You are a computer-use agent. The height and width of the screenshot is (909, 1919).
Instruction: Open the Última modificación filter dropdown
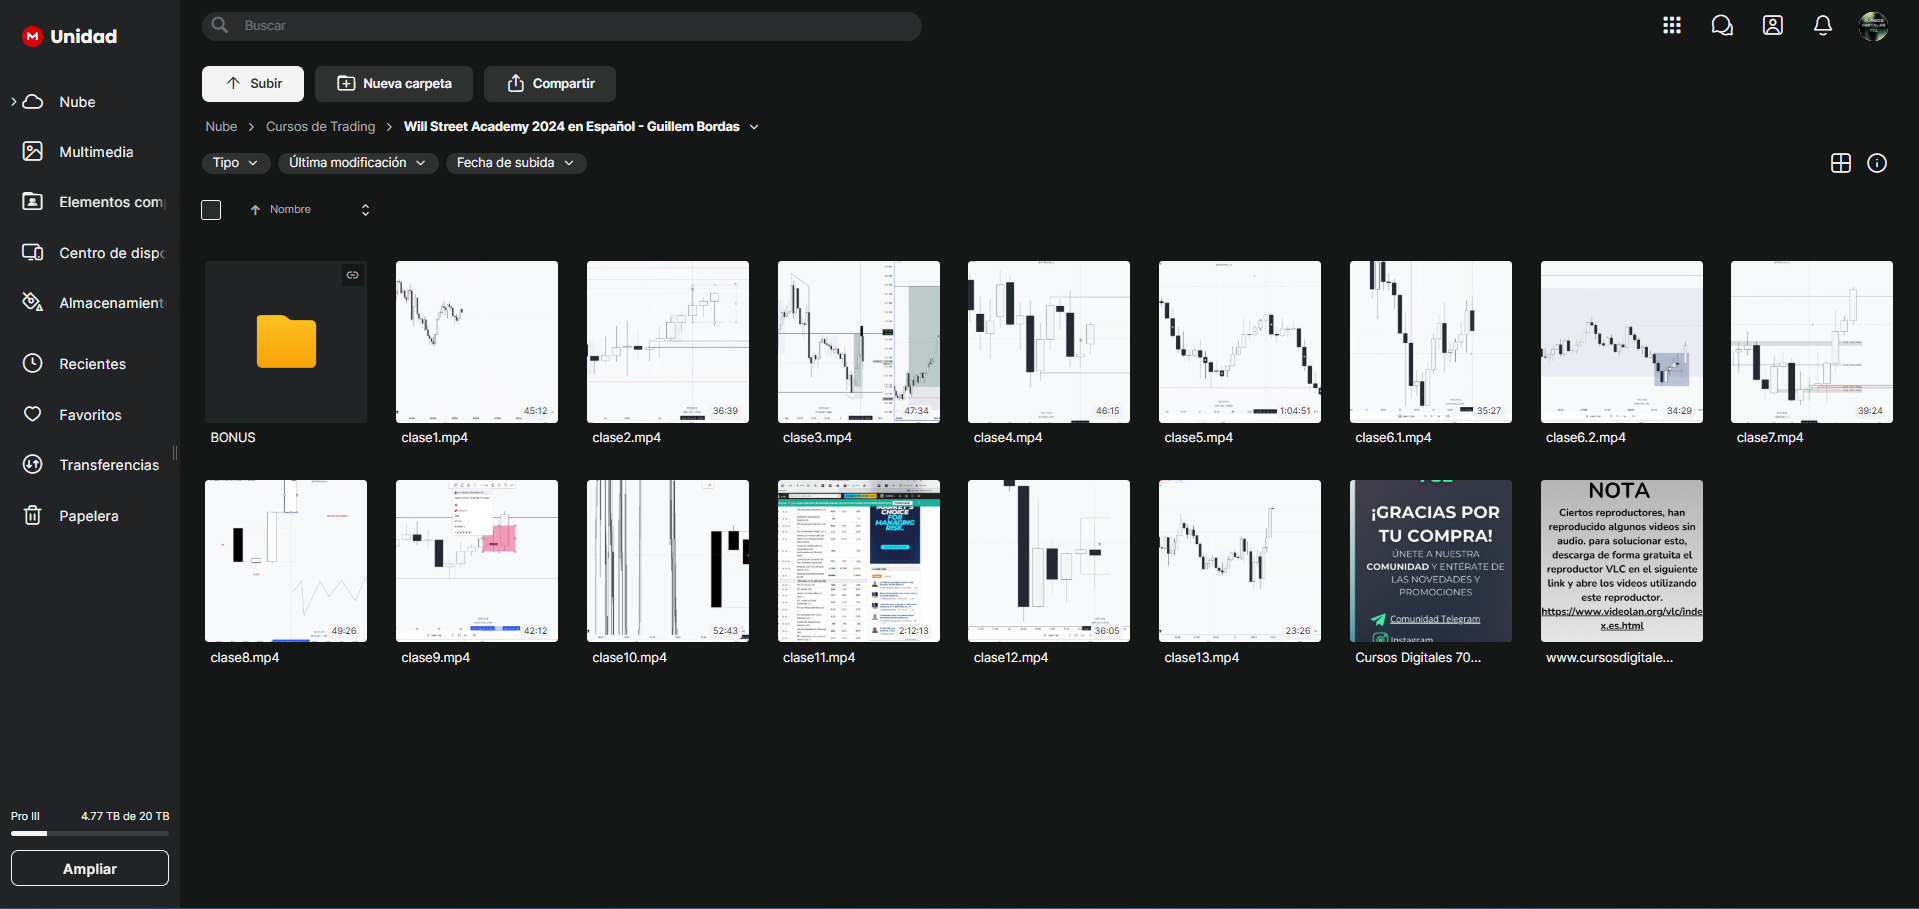pos(357,163)
